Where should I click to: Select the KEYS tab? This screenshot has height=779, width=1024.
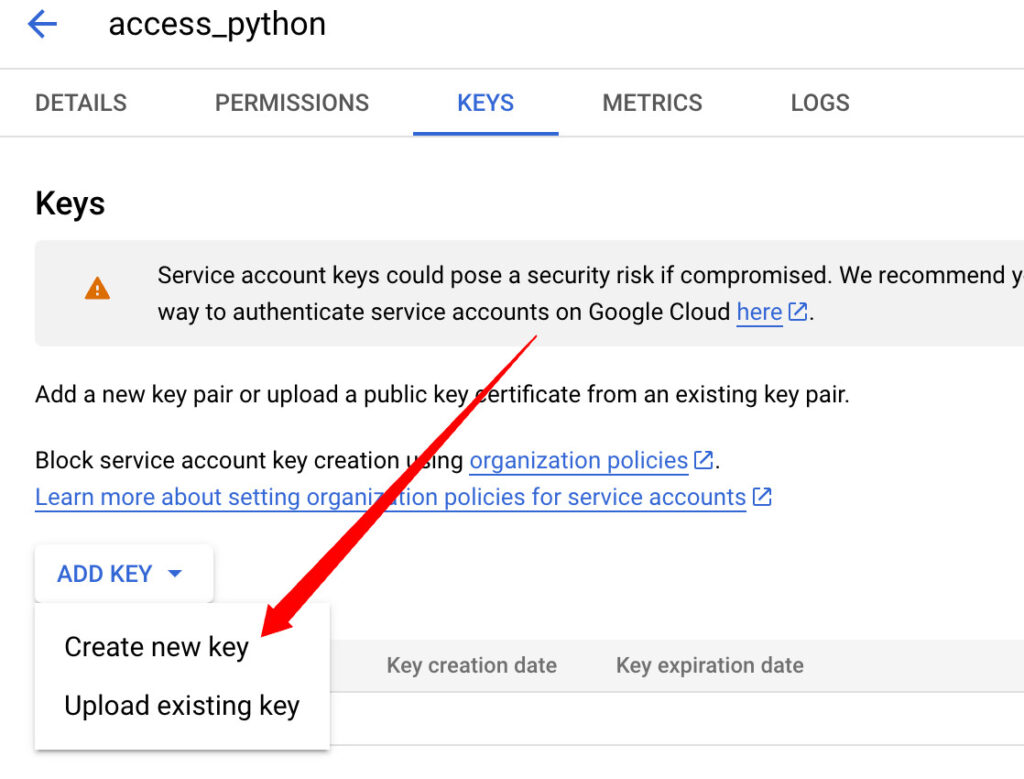click(485, 103)
